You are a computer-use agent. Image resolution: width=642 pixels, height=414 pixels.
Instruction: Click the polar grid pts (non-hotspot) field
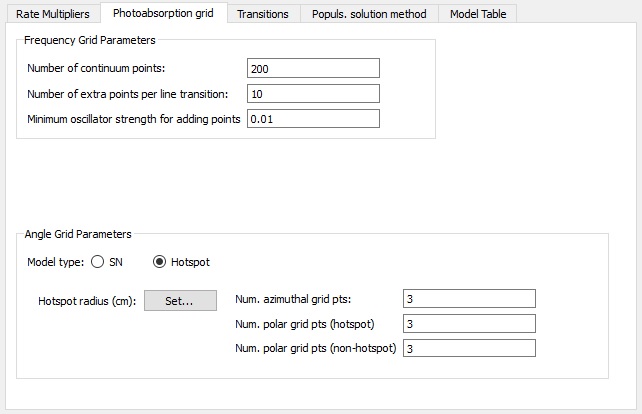click(468, 348)
